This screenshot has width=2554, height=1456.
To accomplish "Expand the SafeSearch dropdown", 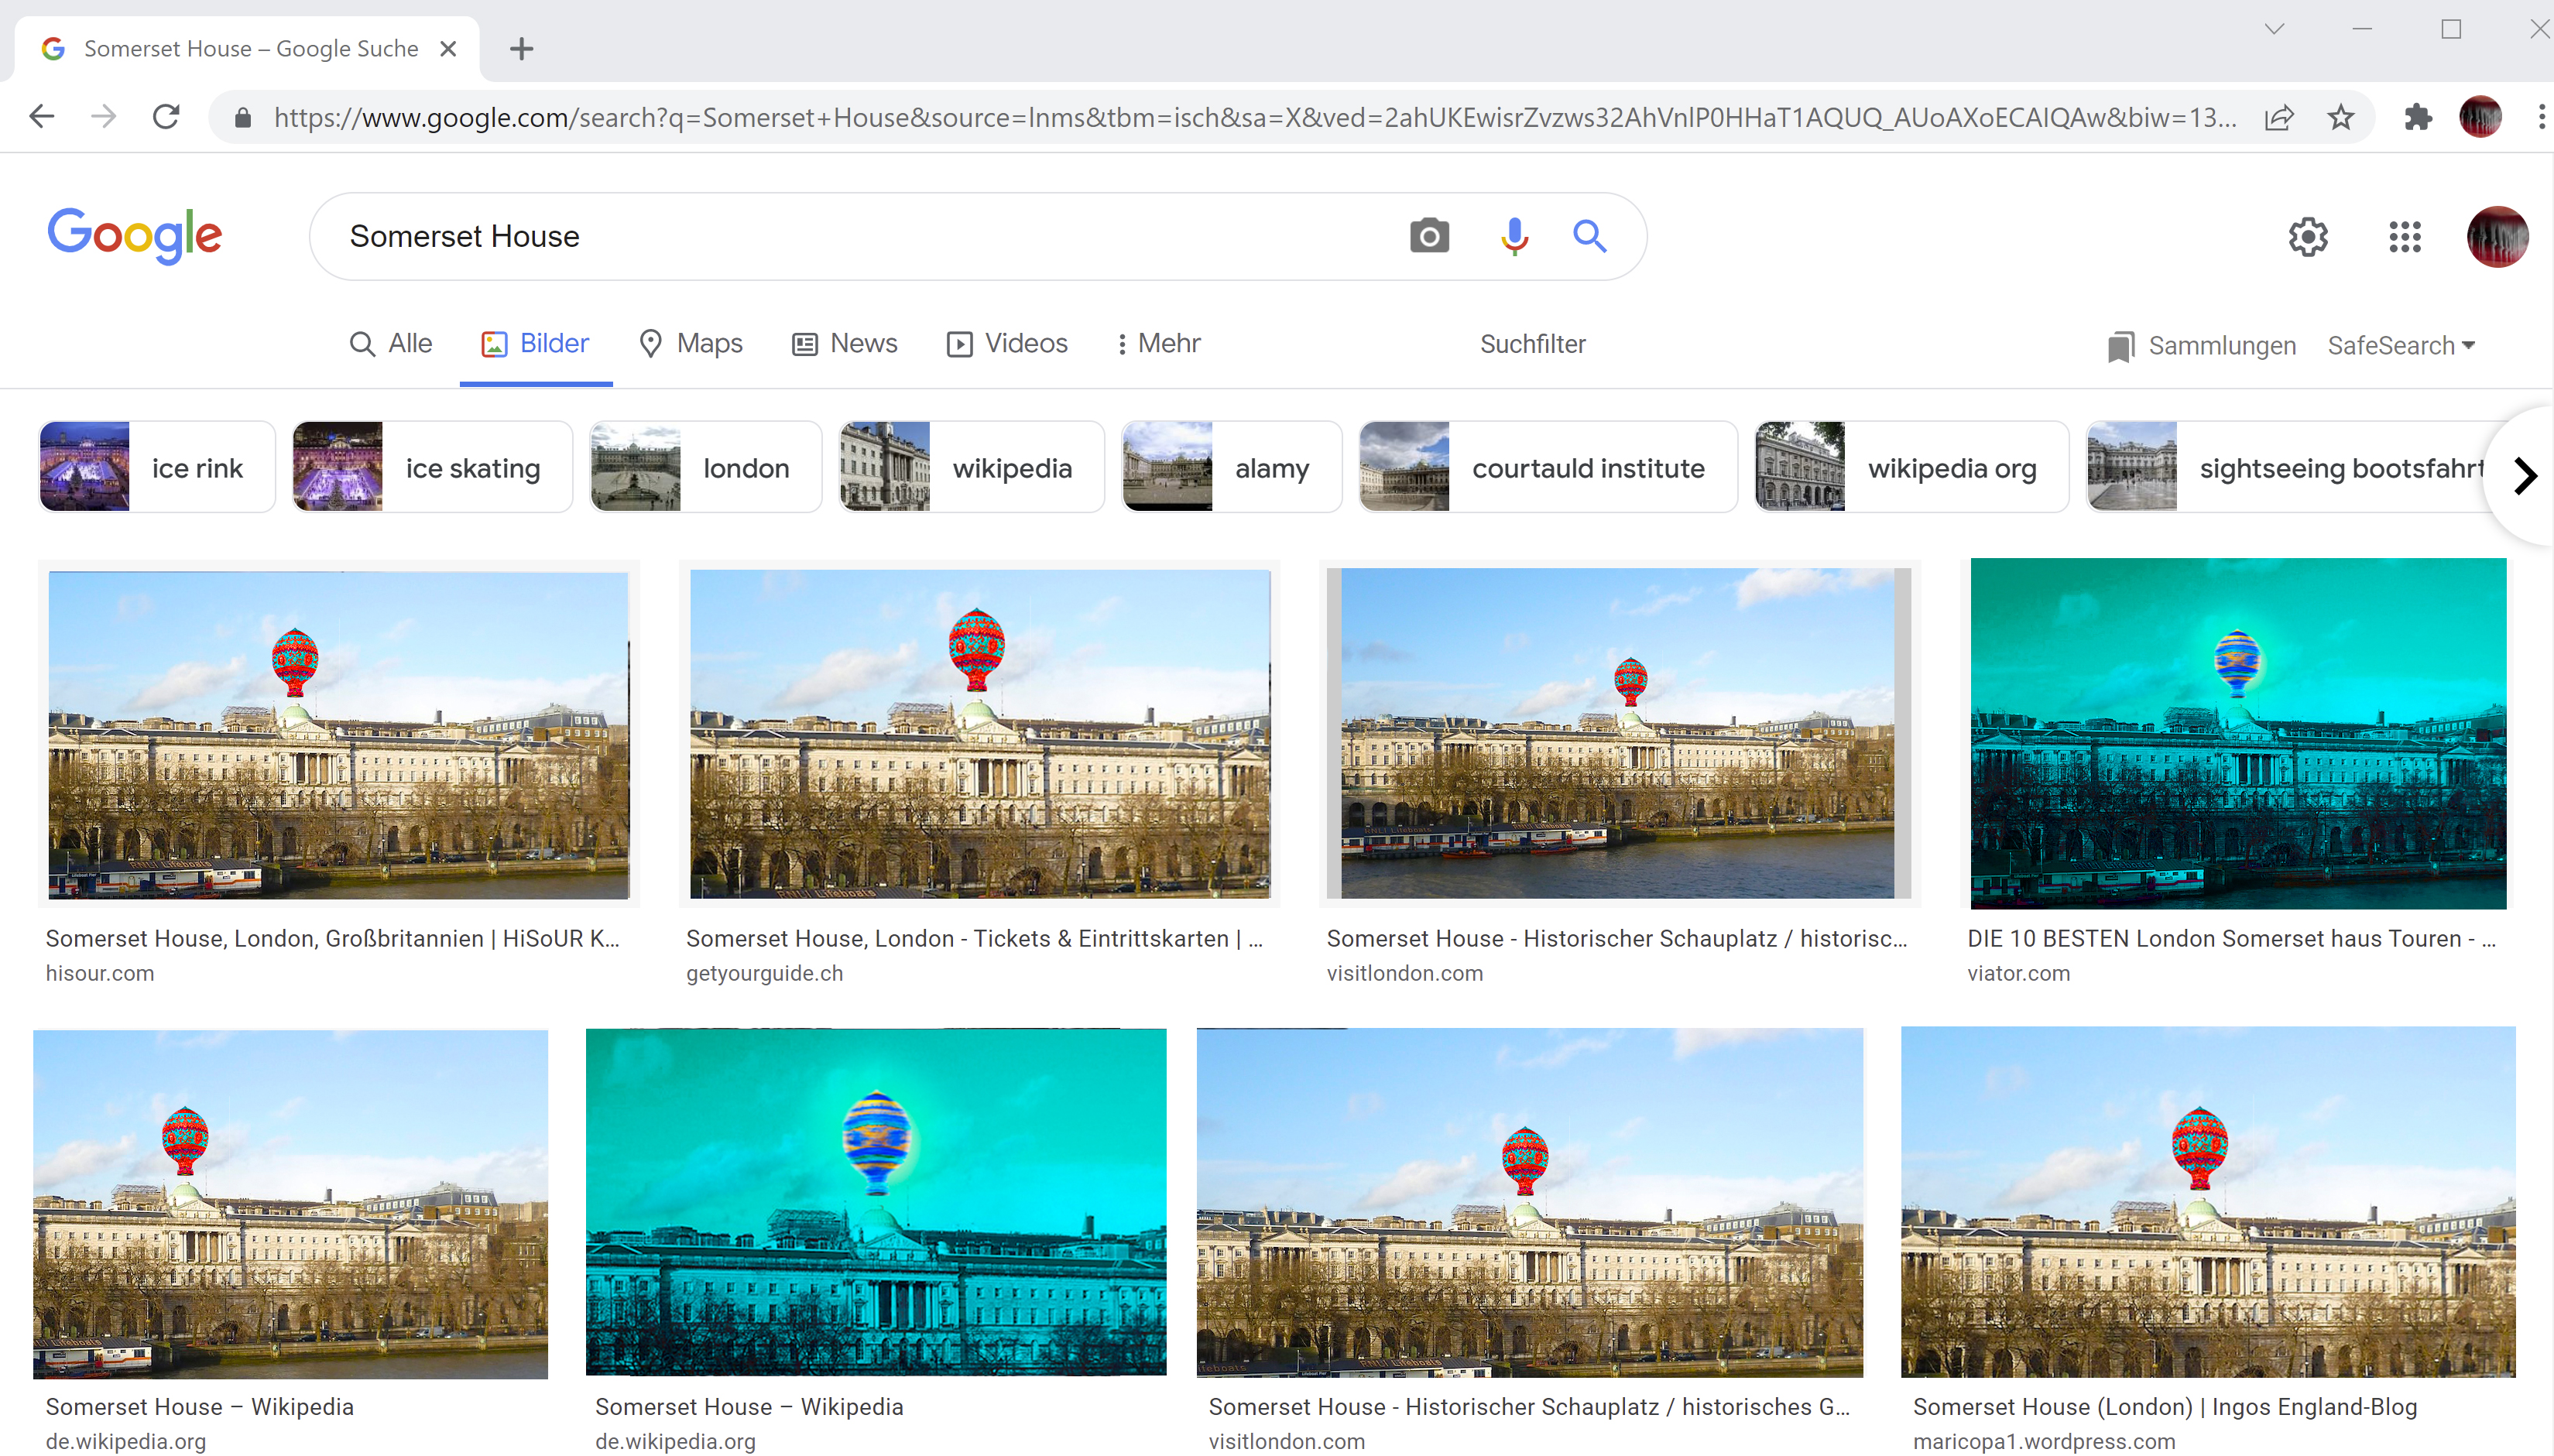I will tap(2400, 345).
